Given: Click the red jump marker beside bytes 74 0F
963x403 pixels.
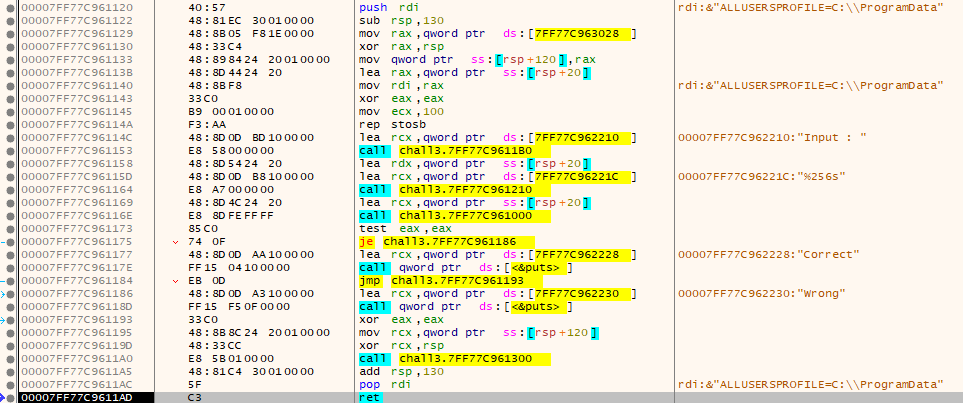Looking at the screenshot, I should coord(177,242).
